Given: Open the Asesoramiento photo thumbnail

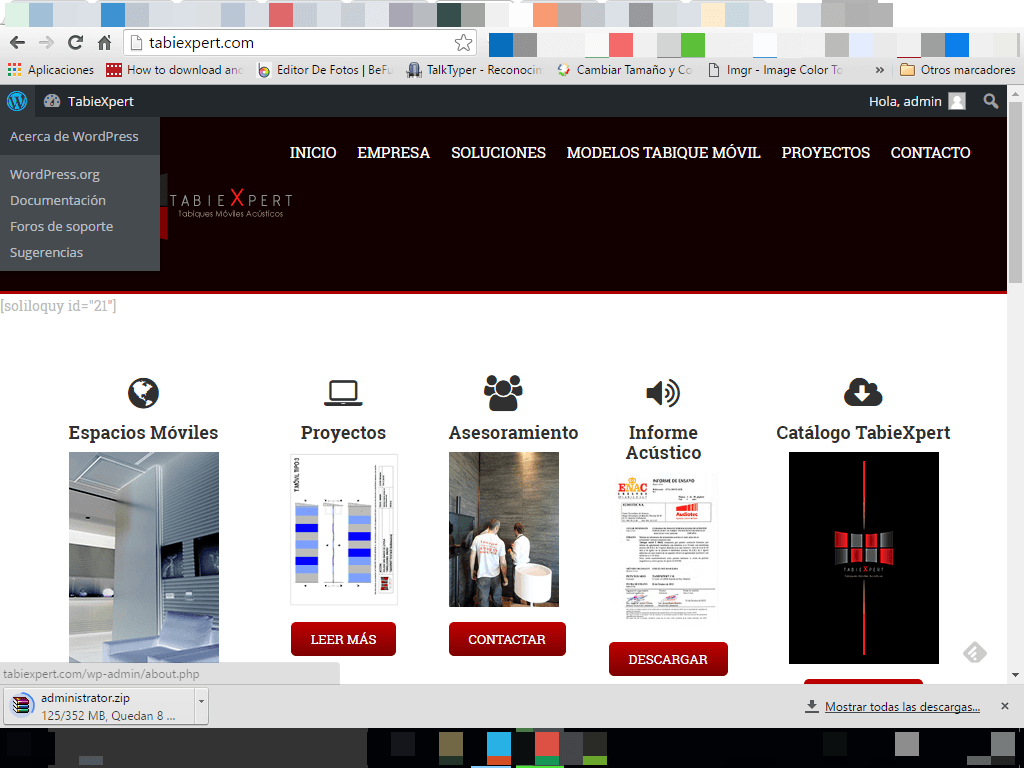Looking at the screenshot, I should click(x=504, y=529).
